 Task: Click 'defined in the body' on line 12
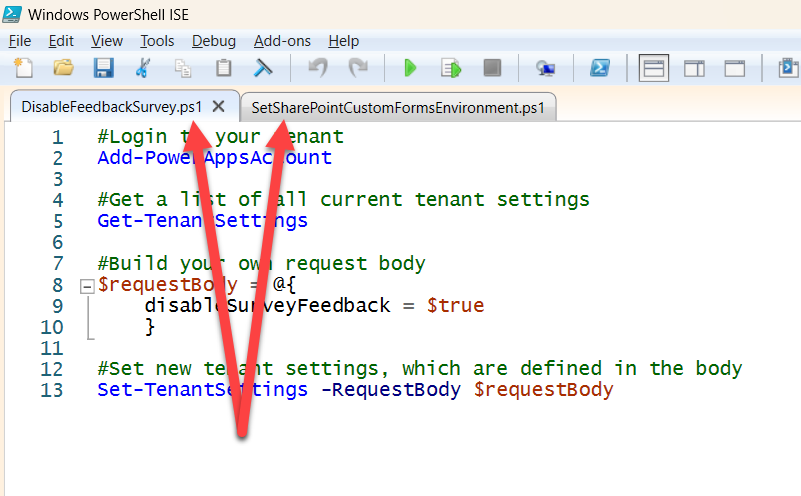[631, 369]
